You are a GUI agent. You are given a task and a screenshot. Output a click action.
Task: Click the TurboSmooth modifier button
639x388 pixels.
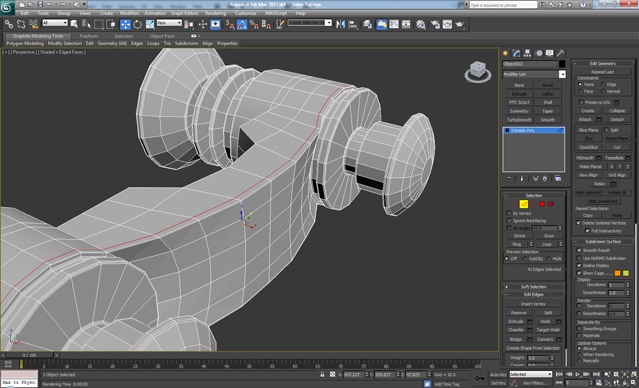click(x=519, y=120)
